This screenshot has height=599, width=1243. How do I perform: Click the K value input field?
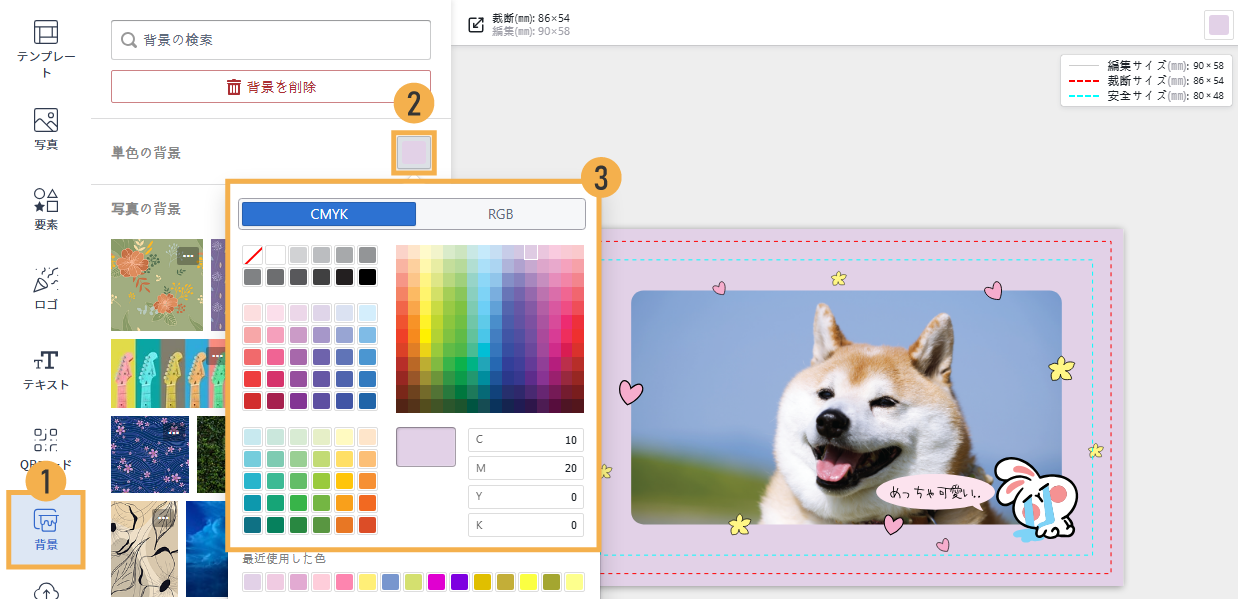[526, 525]
